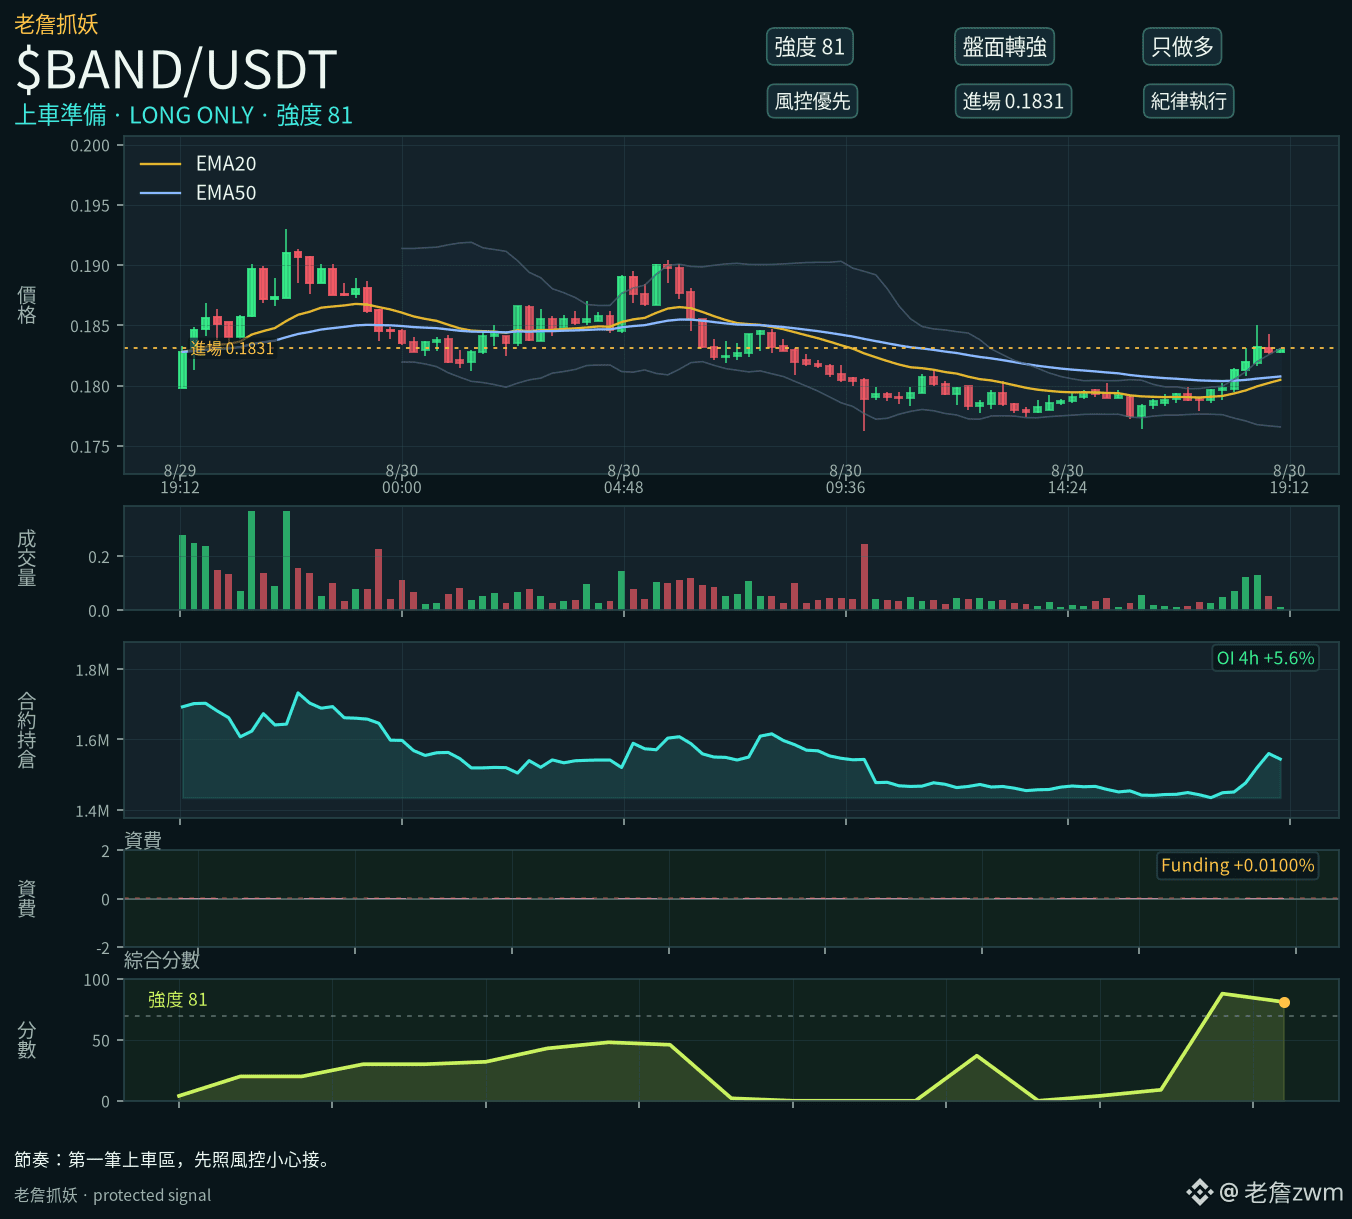Viewport: 1352px width, 1219px height.
Task: Click the 資費 panel title above funding chart
Action: [x=143, y=840]
